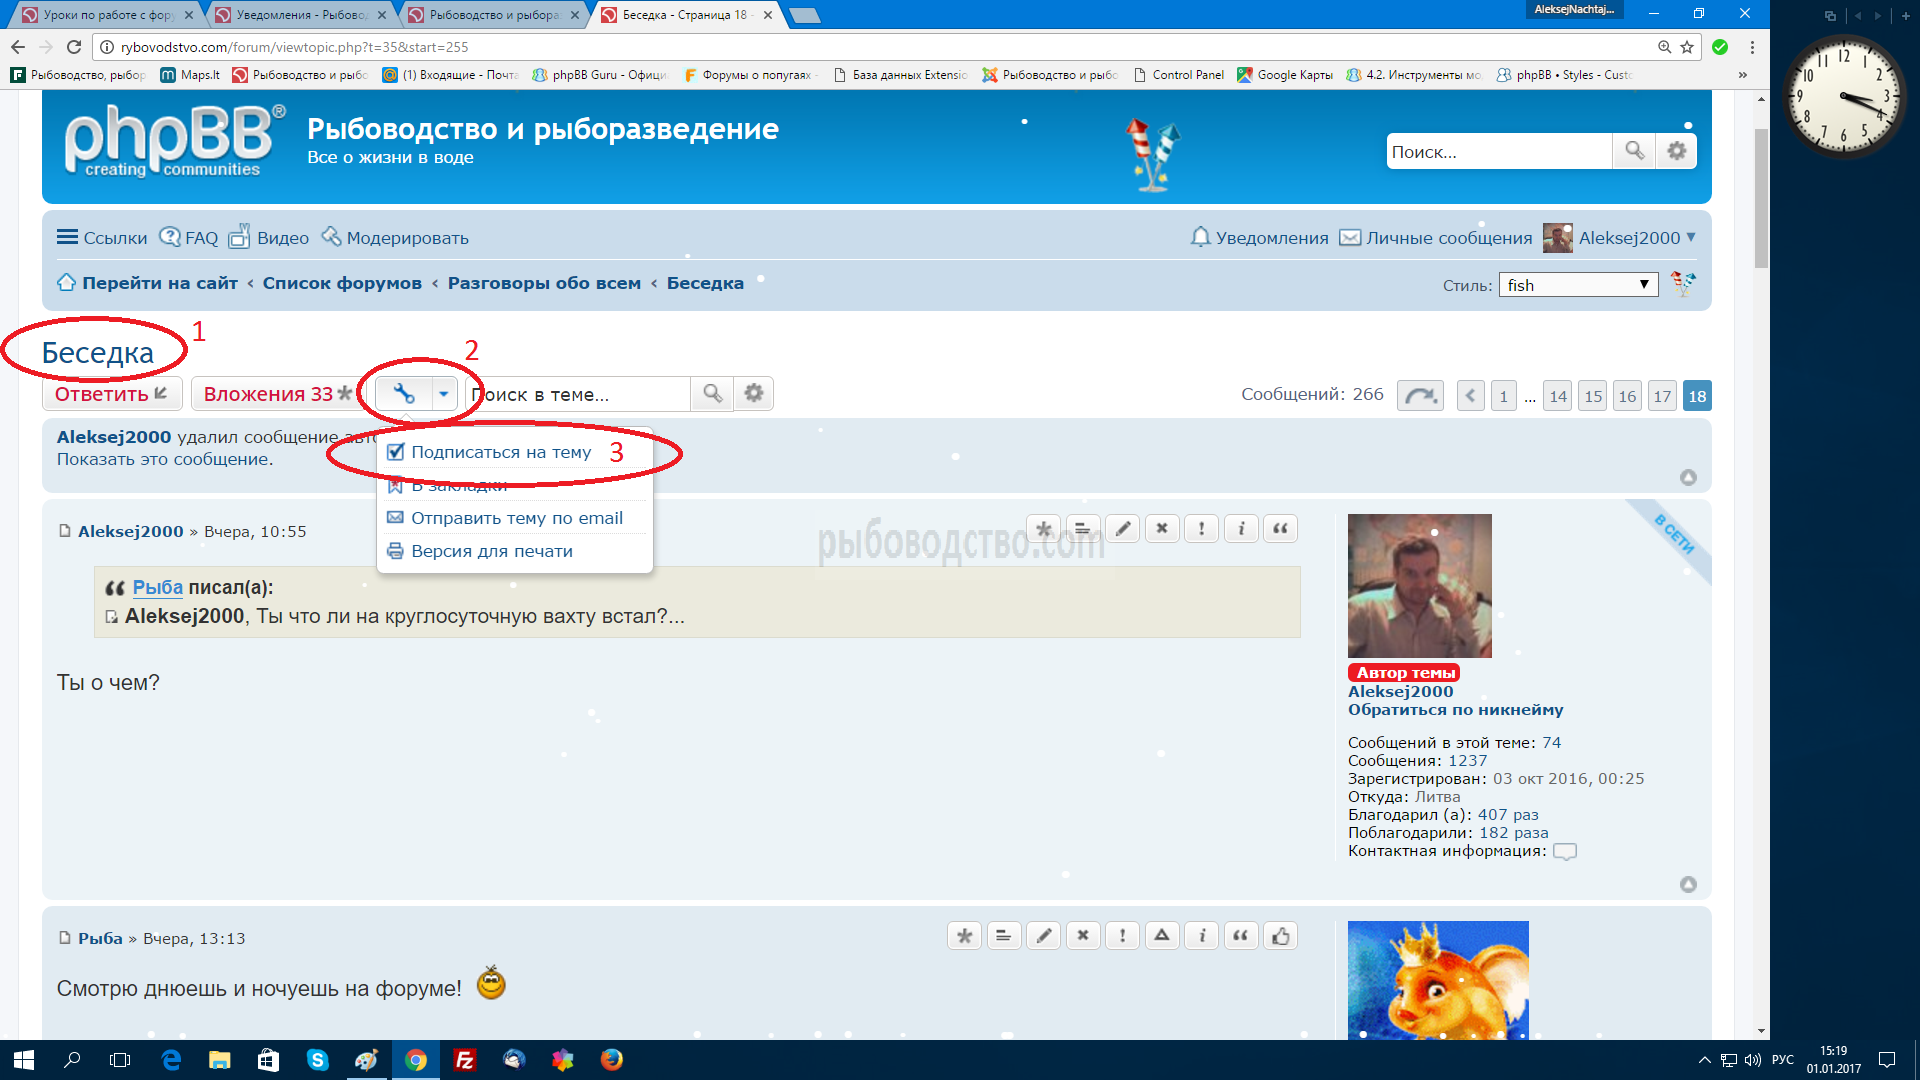Choose Версия для печати menu item

[x=491, y=551]
